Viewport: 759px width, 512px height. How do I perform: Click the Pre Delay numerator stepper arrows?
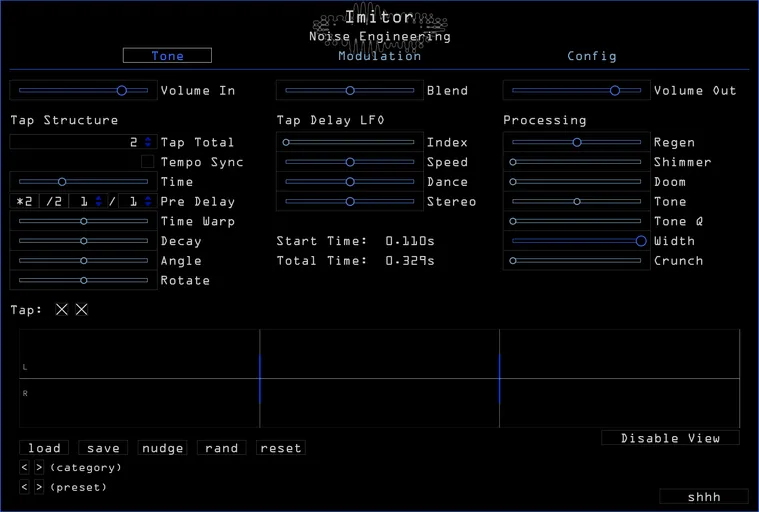click(99, 201)
